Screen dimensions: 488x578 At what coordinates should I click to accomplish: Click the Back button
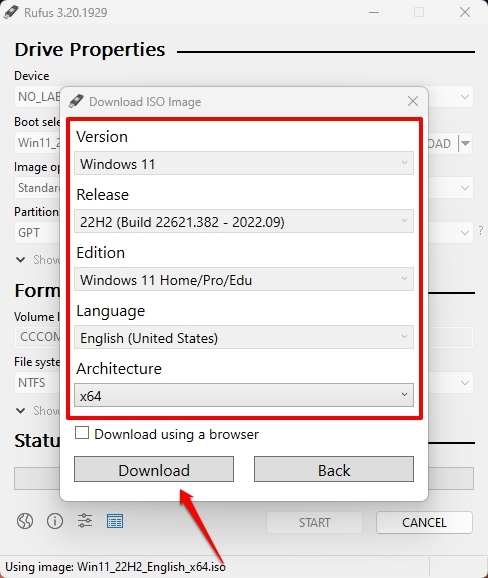coord(334,469)
